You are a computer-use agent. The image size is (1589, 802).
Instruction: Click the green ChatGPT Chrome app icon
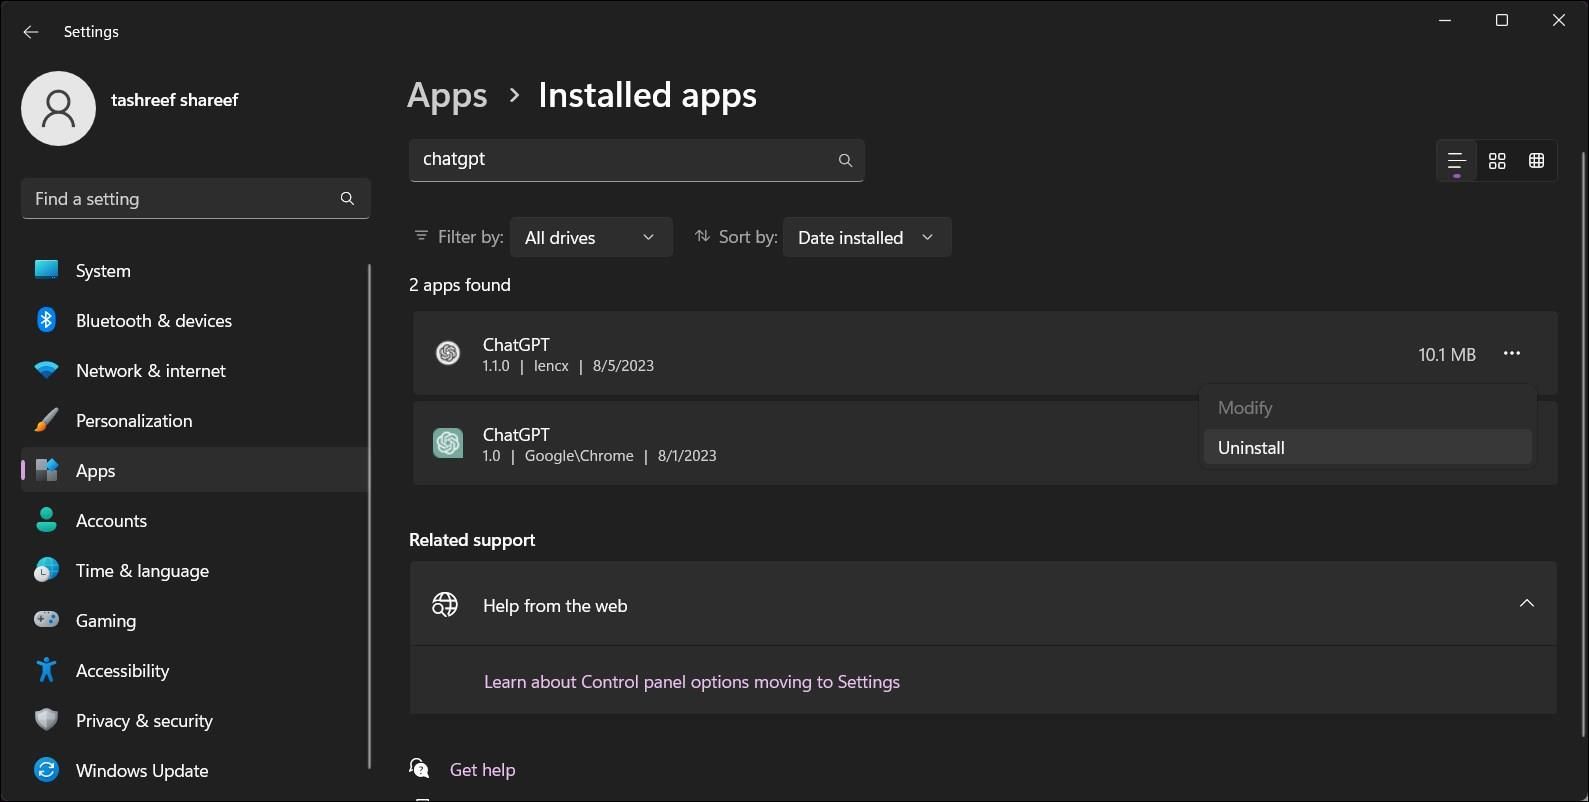448,443
